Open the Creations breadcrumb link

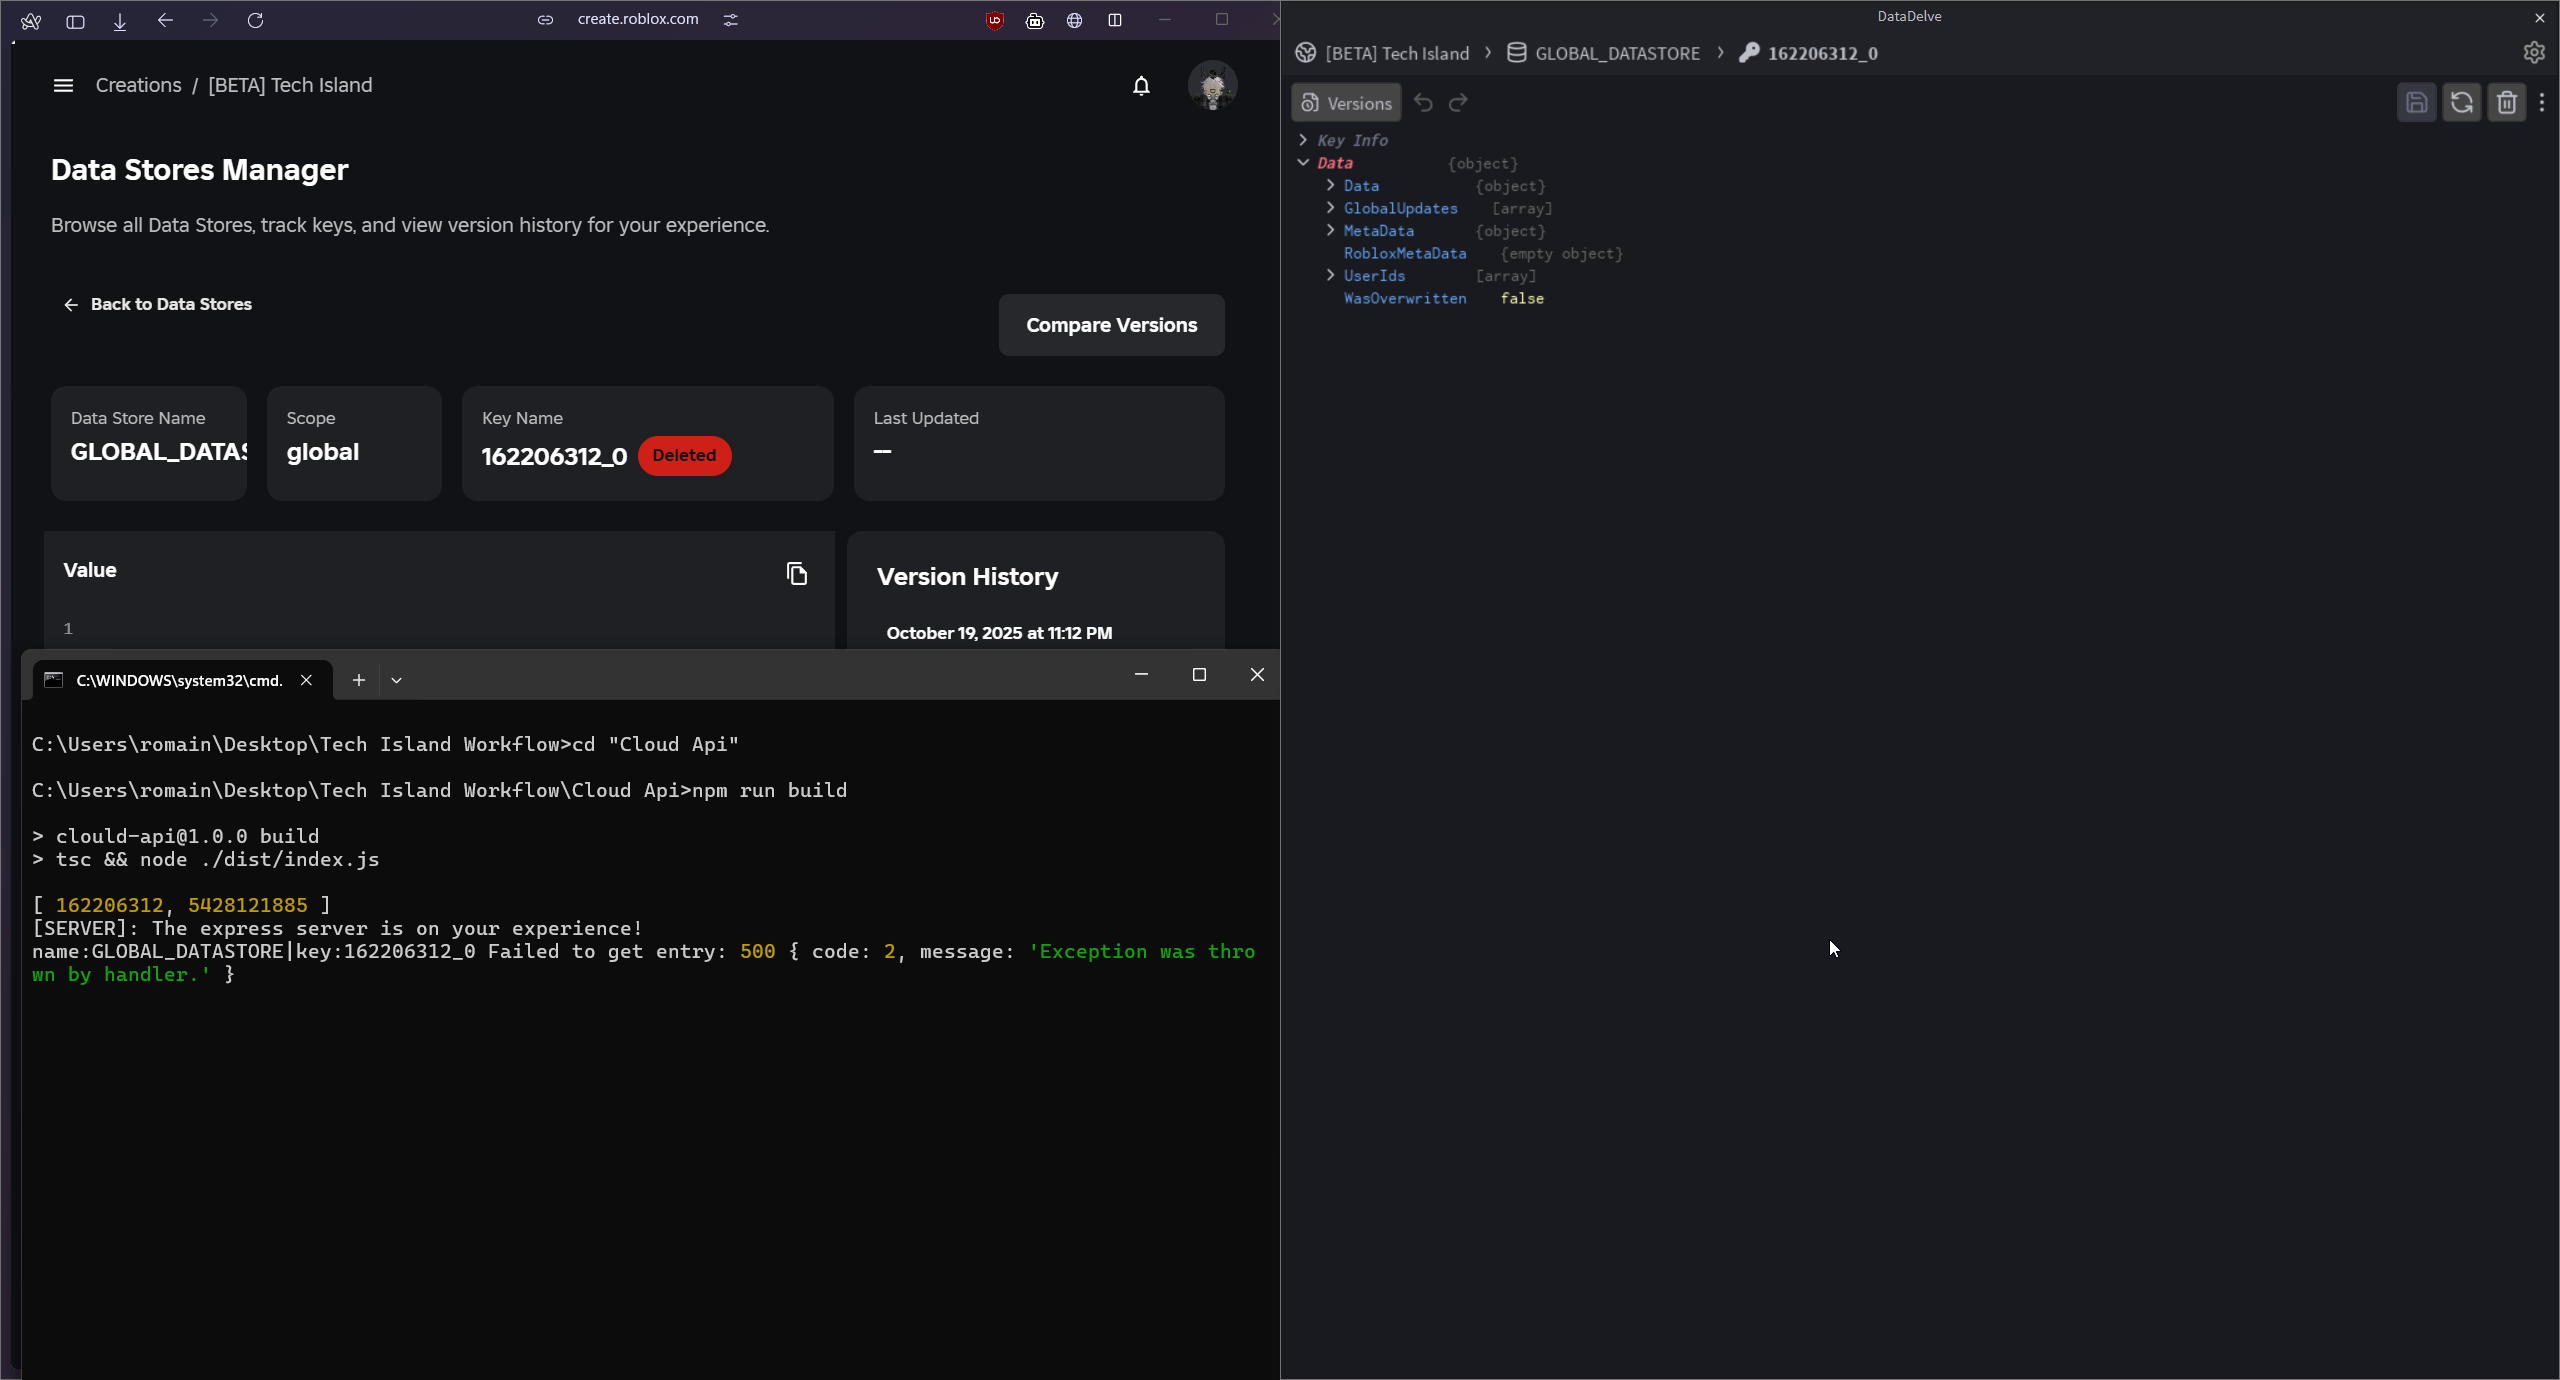(139, 86)
